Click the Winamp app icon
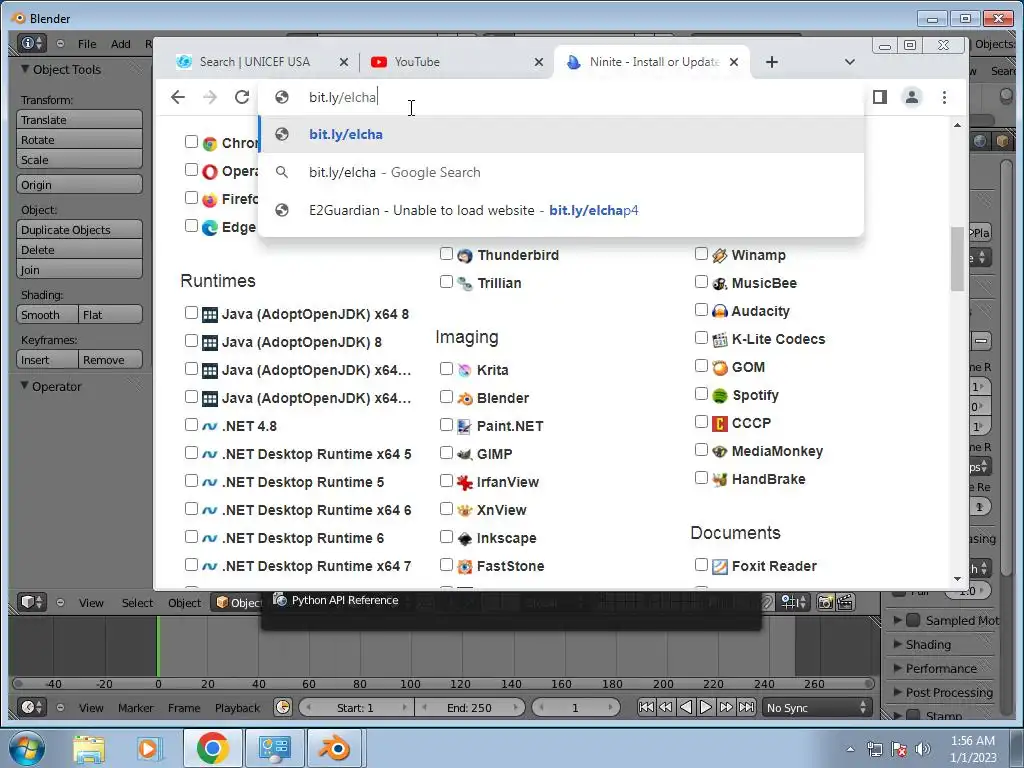 [720, 255]
